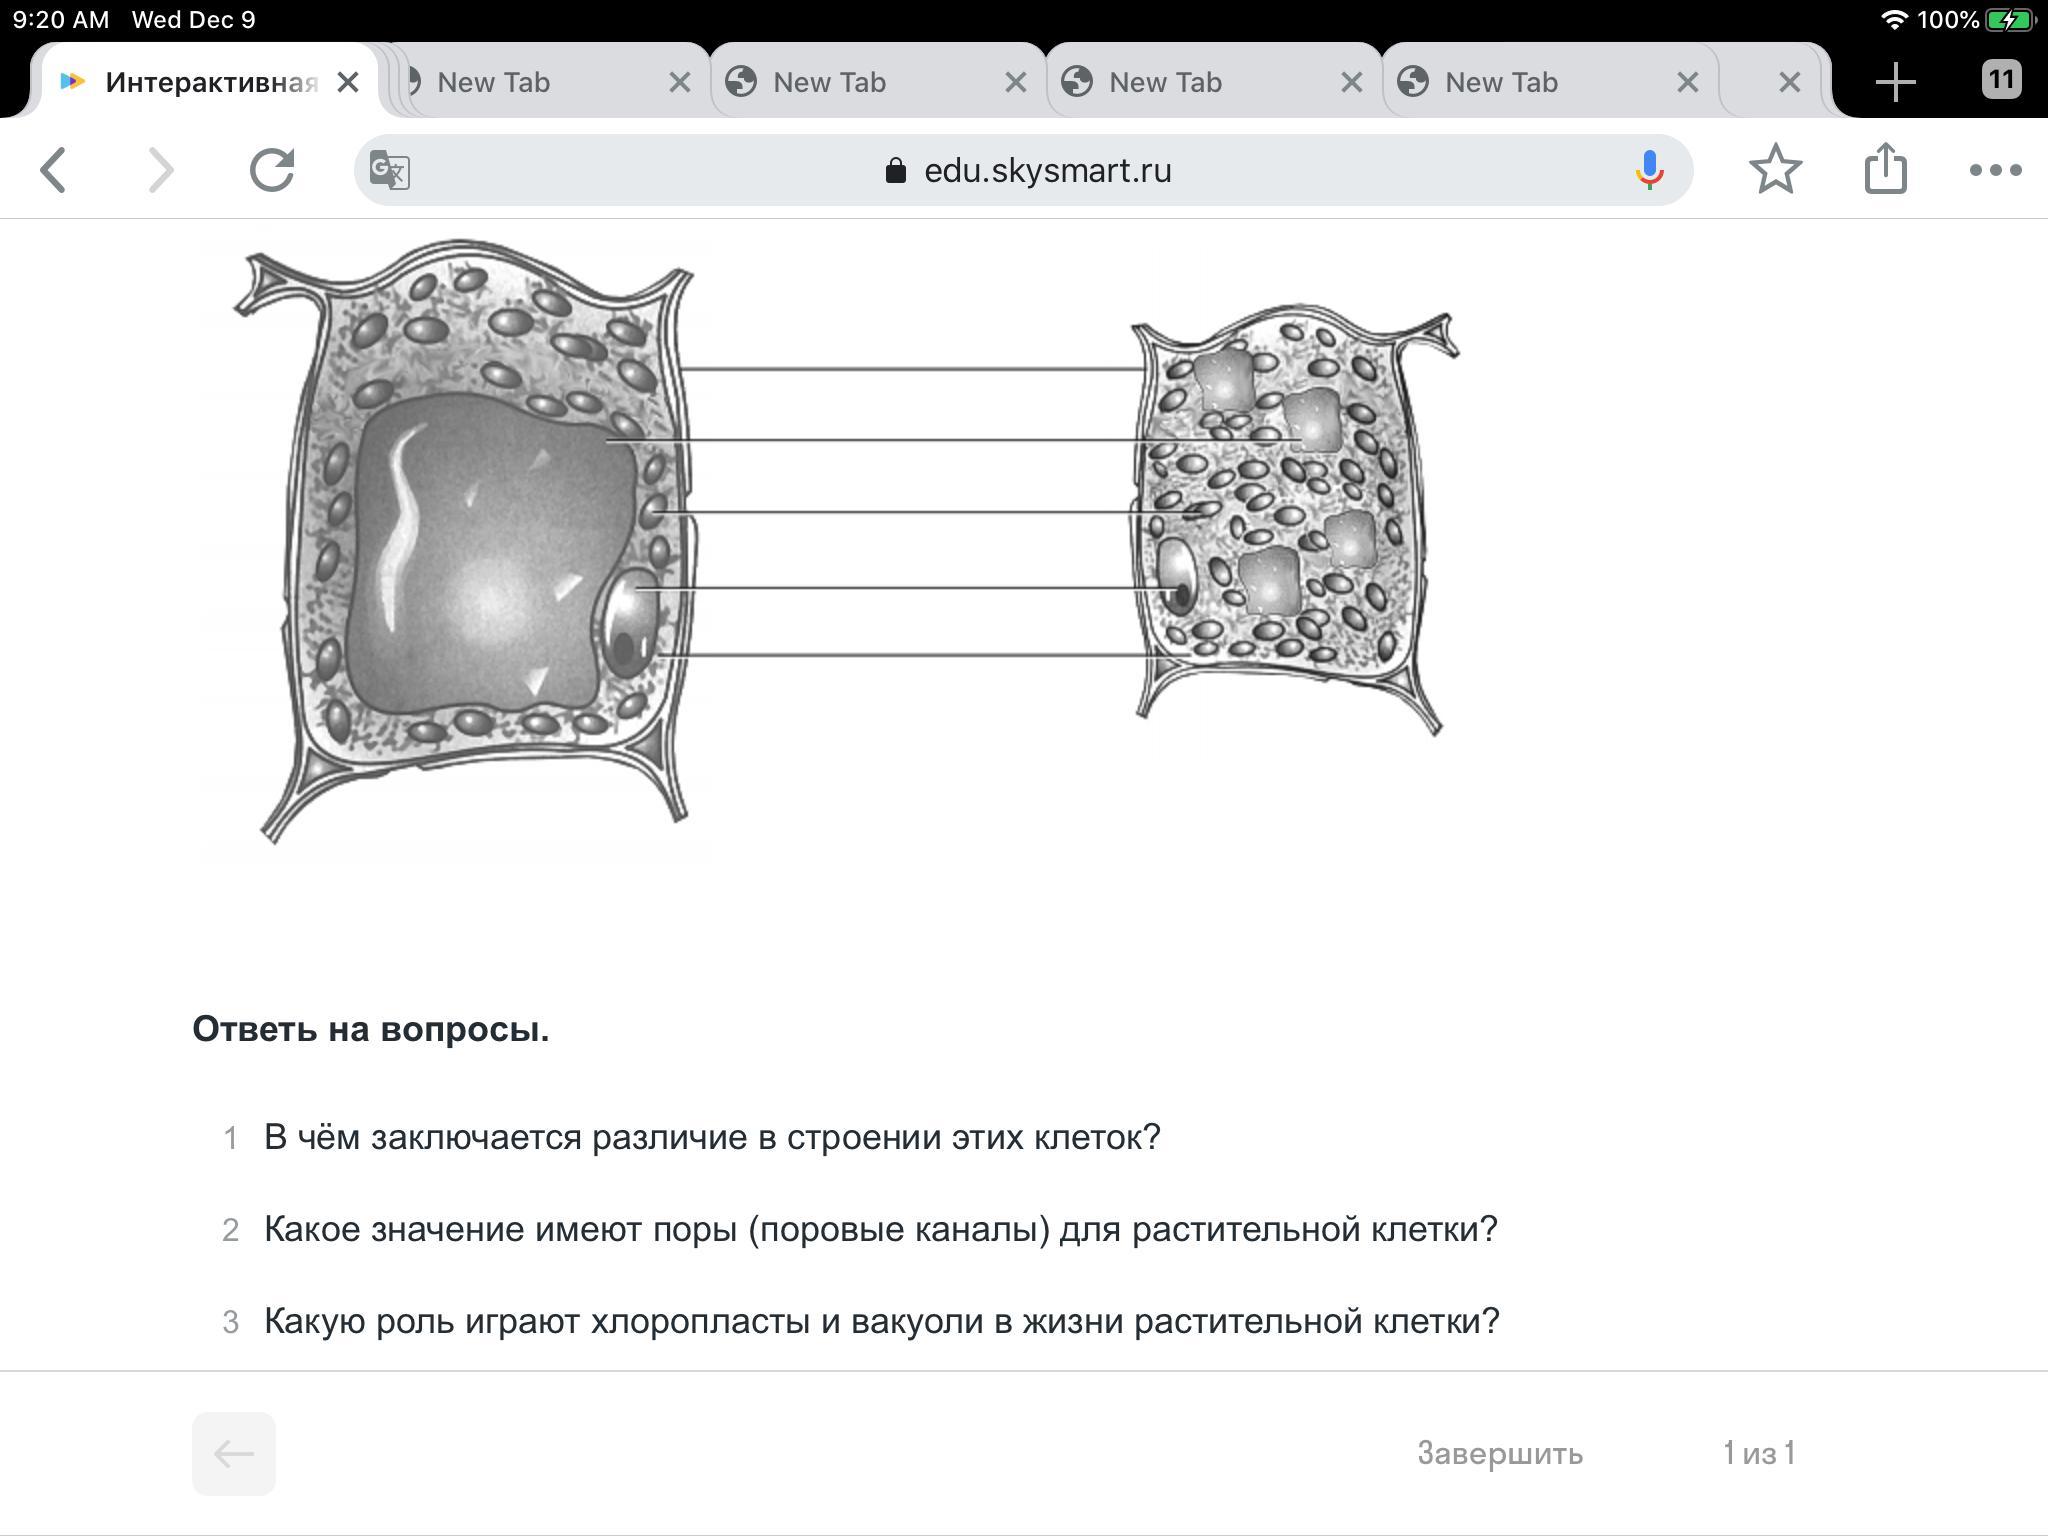This screenshot has height=1536, width=2048.
Task: Go back with the browser back arrow
Action: tap(54, 170)
